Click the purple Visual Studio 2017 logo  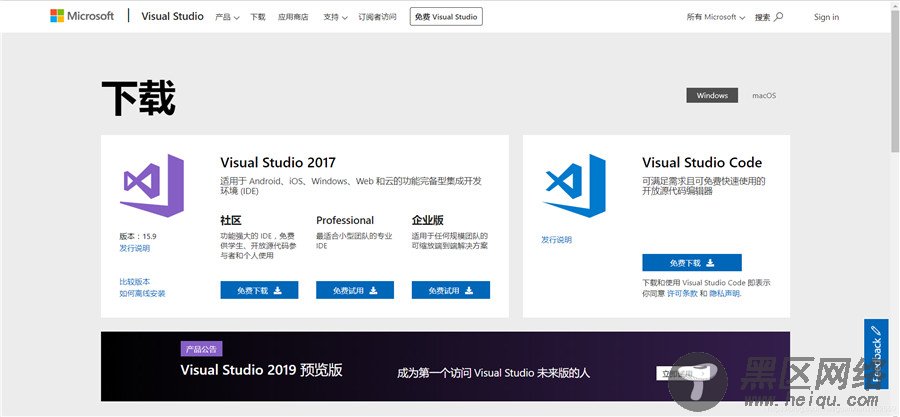(152, 185)
